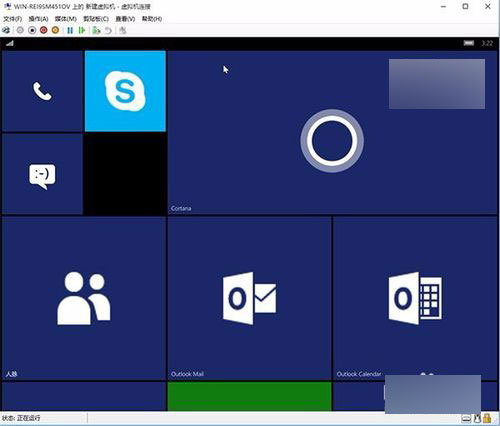500x426 pixels.
Task: Click the enhanced session toolbar icon
Action: [x=123, y=30]
